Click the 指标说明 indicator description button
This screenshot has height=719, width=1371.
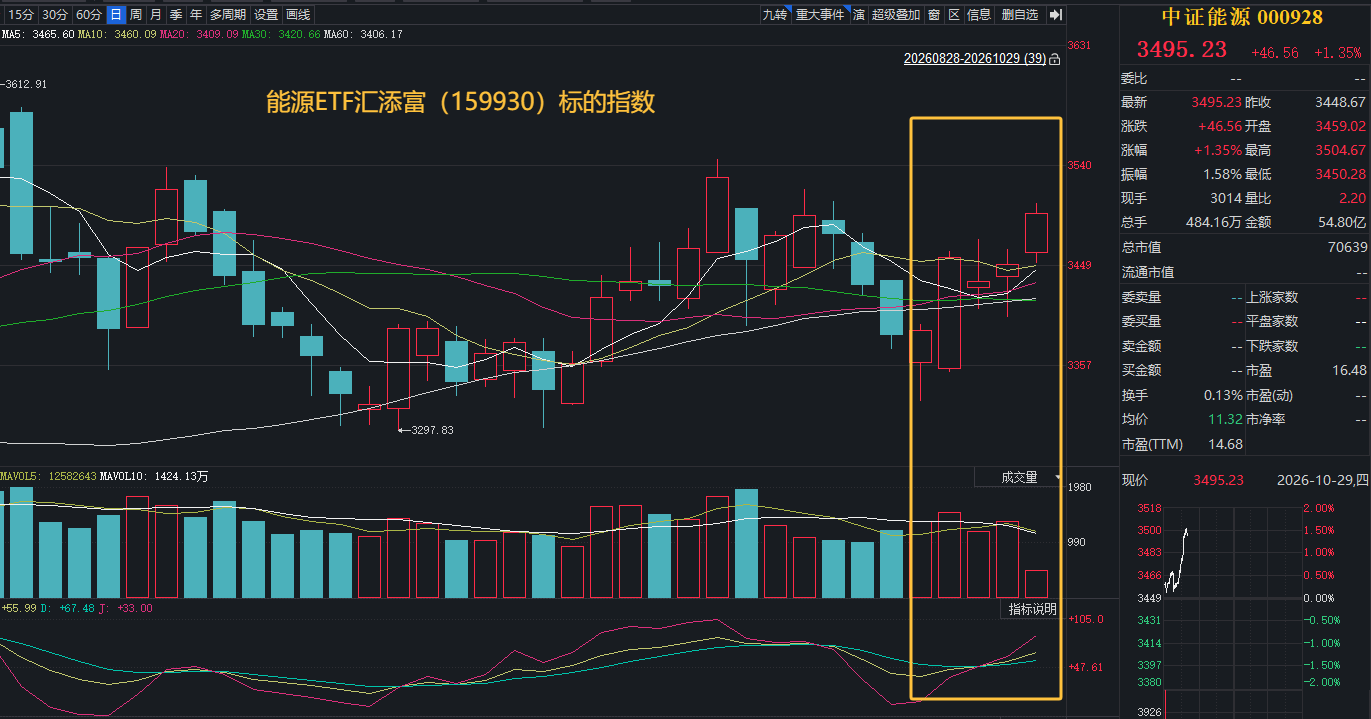(1031, 609)
